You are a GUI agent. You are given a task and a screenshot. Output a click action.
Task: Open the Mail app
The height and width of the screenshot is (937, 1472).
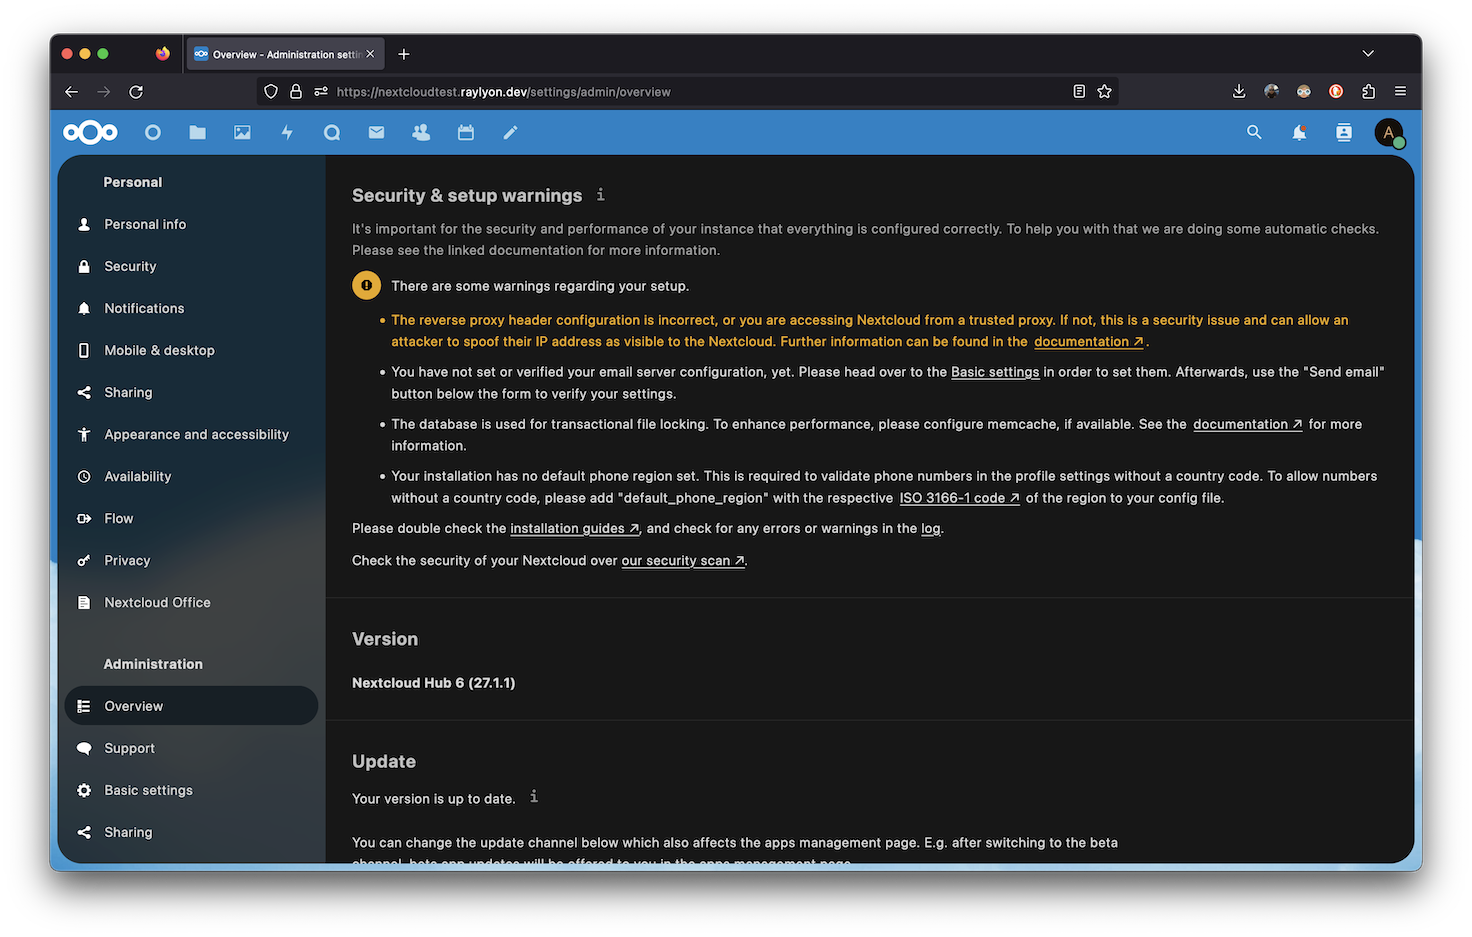376,131
